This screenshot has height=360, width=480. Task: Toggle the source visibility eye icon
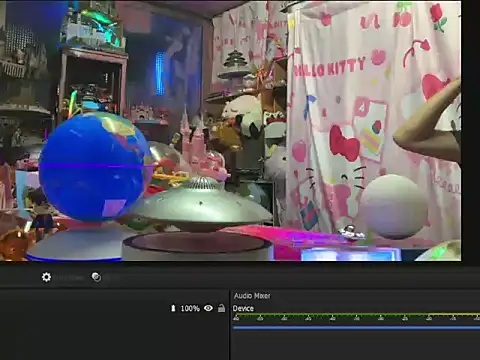point(208,308)
